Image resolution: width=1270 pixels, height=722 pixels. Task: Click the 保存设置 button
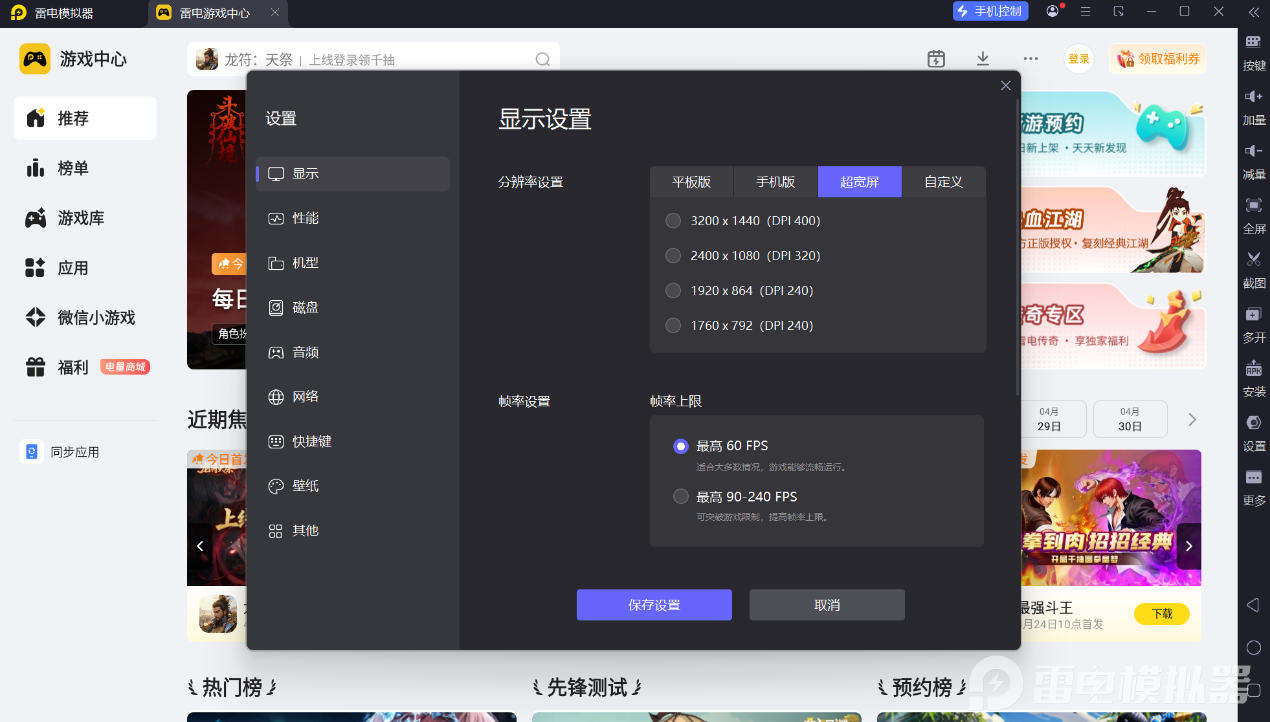pos(654,605)
